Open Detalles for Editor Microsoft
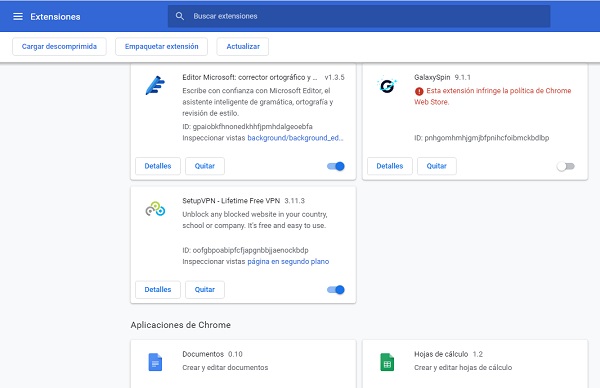 [x=158, y=166]
